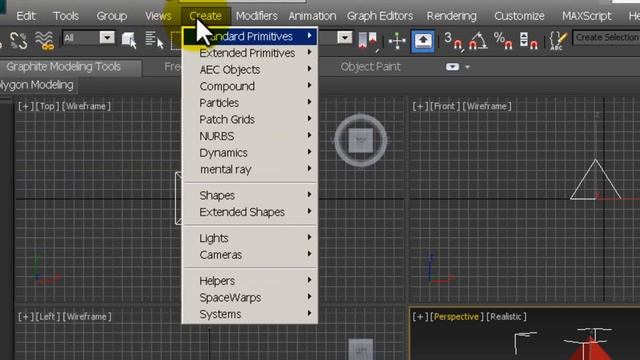Open the Polygon Modeling panel
The image size is (640, 360).
(x=37, y=85)
